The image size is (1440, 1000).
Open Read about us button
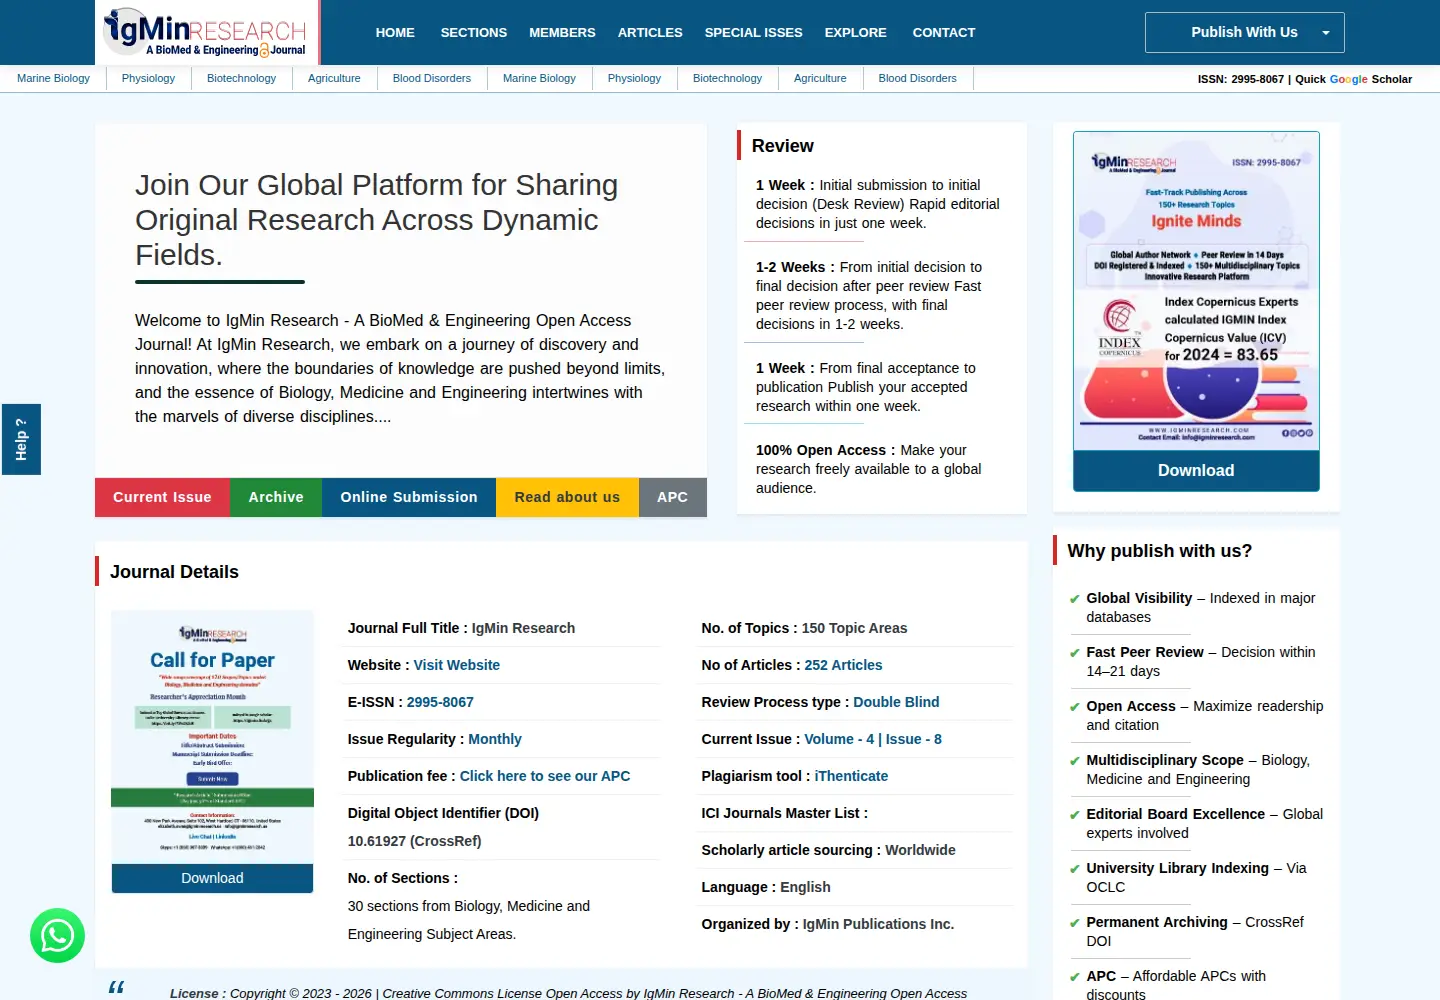point(567,497)
